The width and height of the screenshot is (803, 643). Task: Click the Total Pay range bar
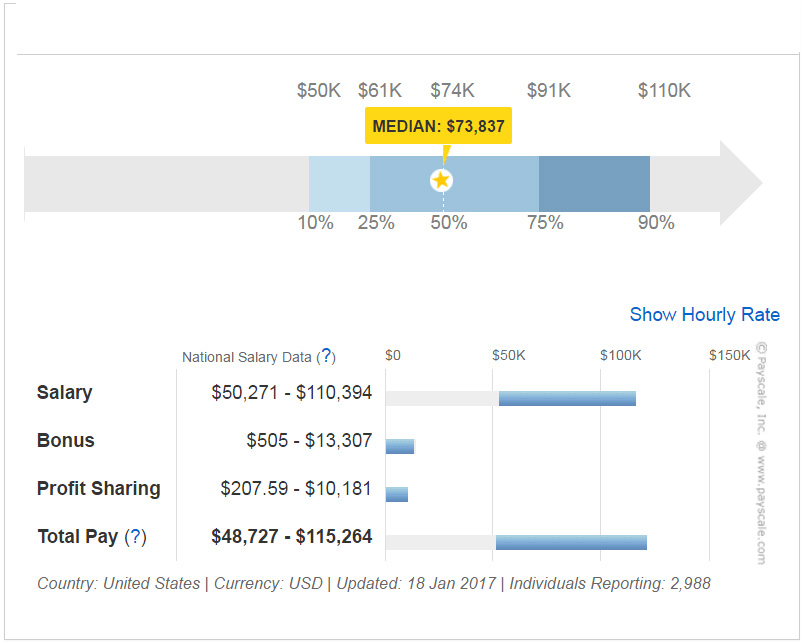[x=571, y=542]
